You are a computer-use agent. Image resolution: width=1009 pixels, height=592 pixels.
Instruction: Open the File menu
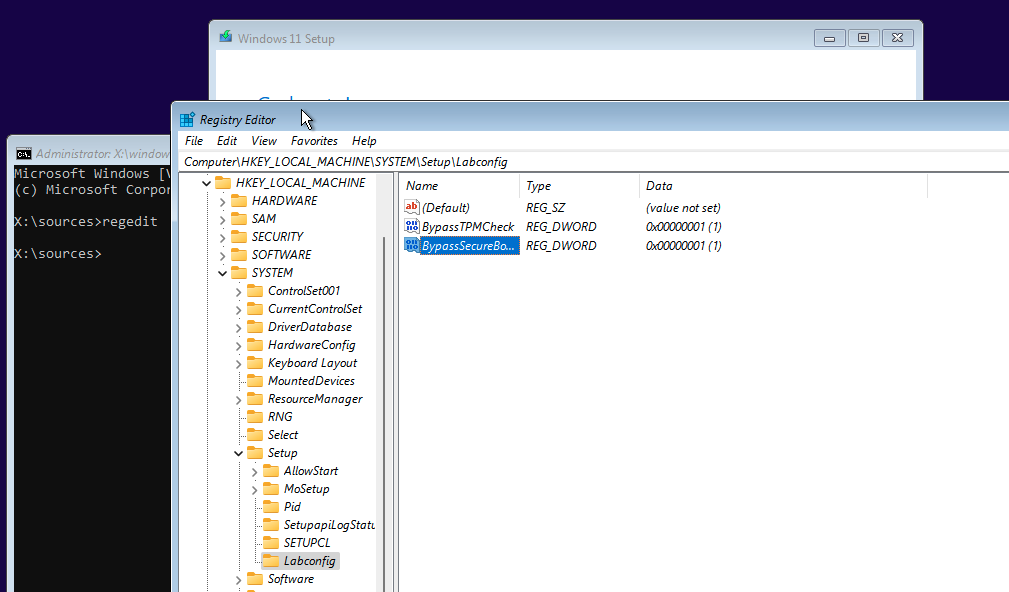tap(194, 141)
